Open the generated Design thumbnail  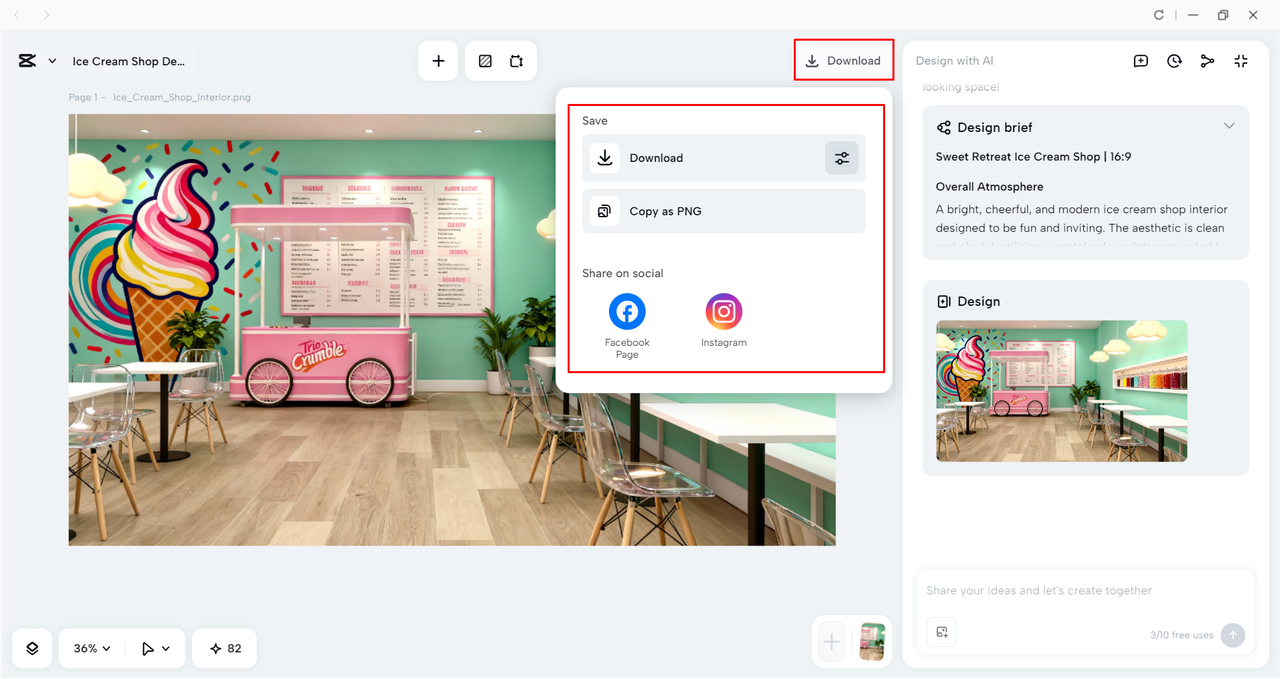[x=1062, y=391]
